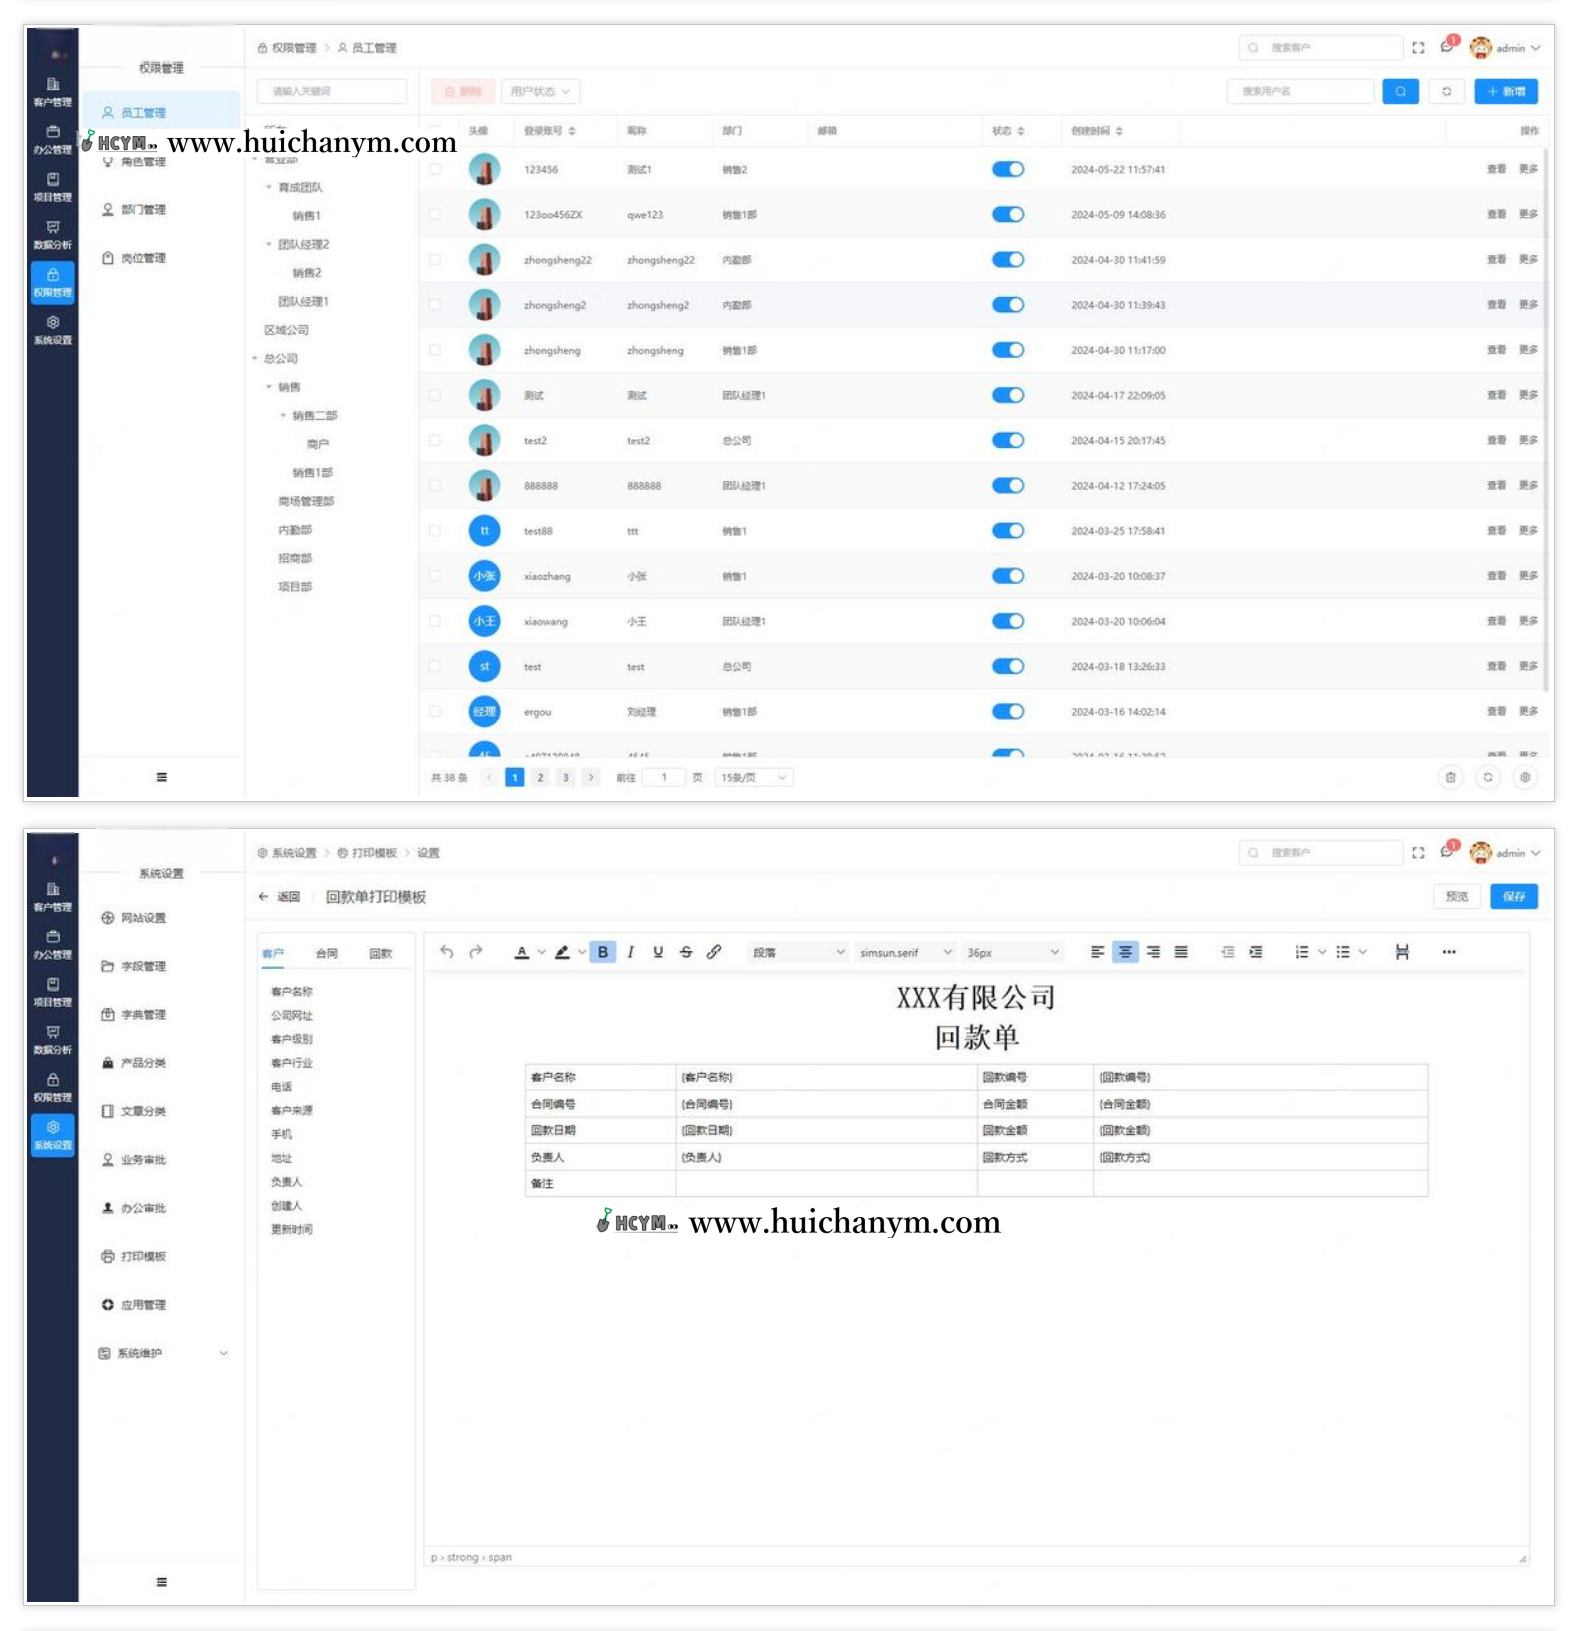Increase indent in the editor toolbar

click(1256, 952)
